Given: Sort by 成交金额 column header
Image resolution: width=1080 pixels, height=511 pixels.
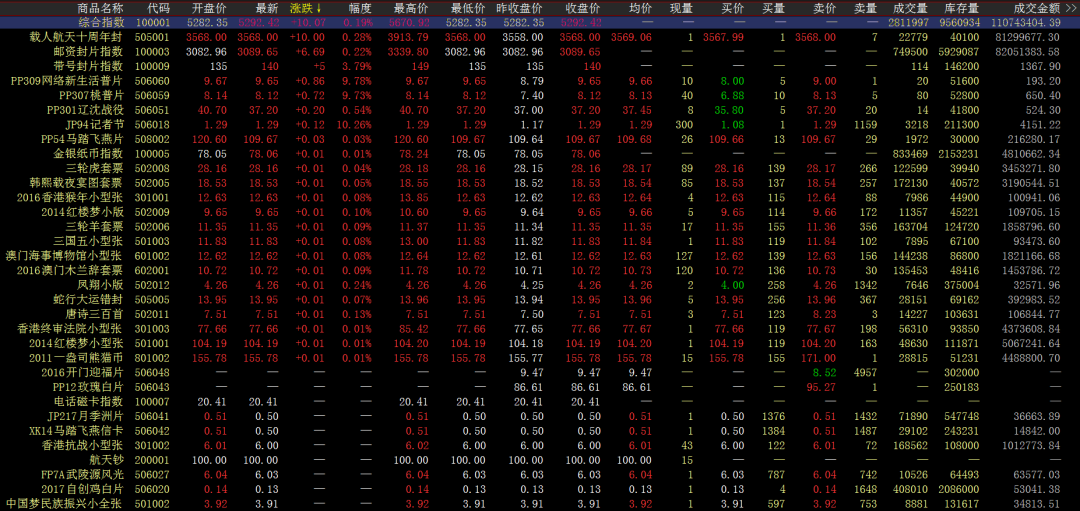Looking at the screenshot, I should 1037,8.
